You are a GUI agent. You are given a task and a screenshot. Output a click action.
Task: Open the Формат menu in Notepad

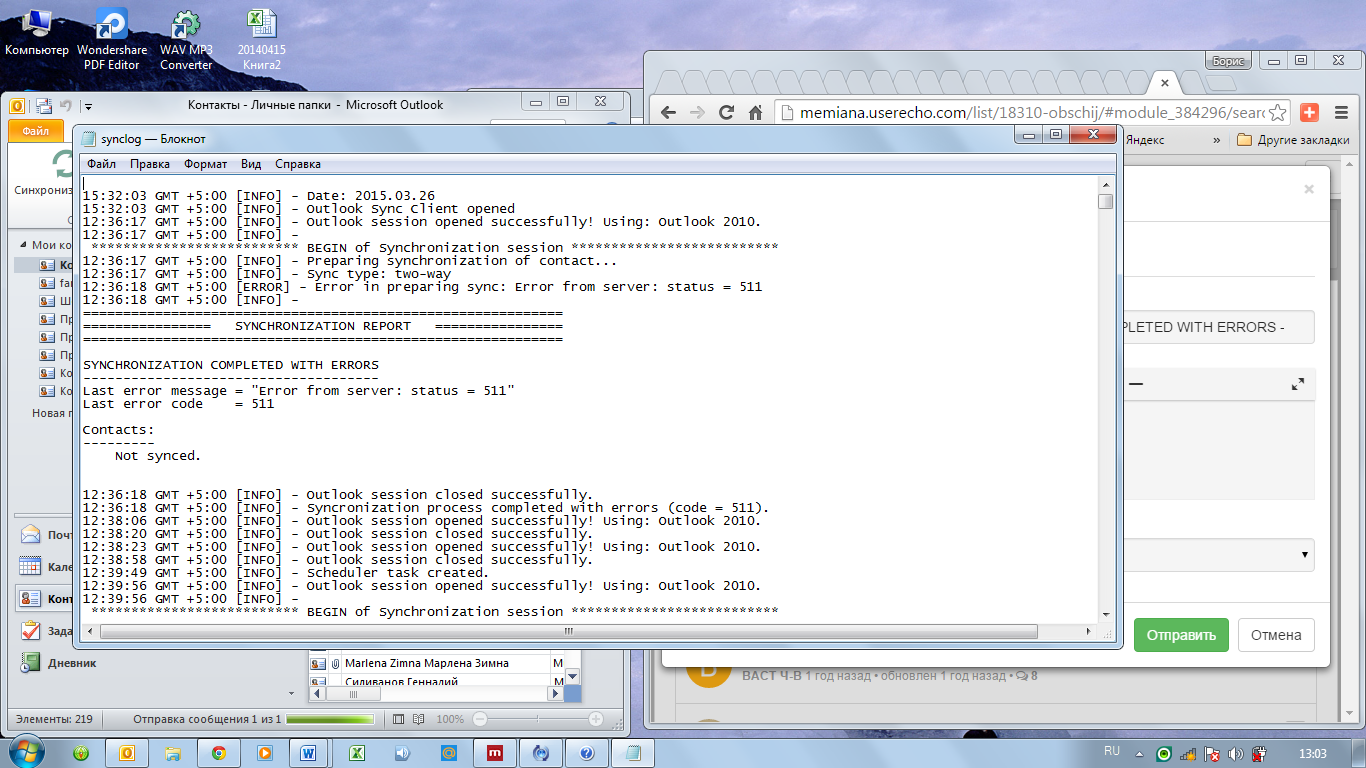(205, 163)
